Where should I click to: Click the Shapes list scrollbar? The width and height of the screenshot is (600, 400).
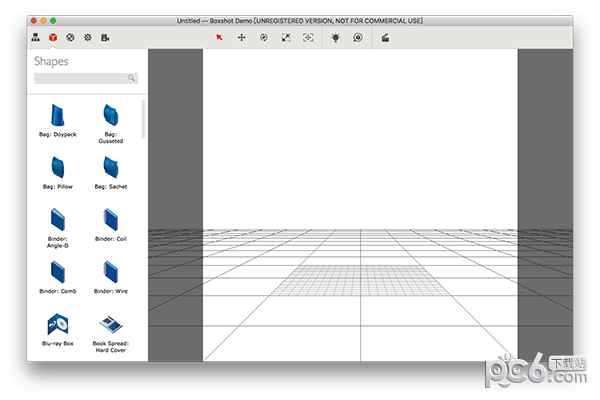(143, 119)
